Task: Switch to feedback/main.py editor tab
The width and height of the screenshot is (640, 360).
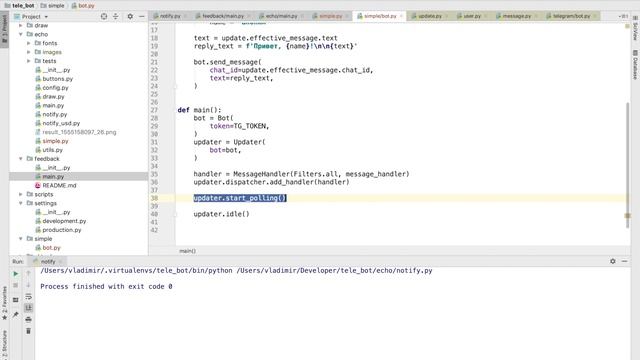Action: click(223, 16)
